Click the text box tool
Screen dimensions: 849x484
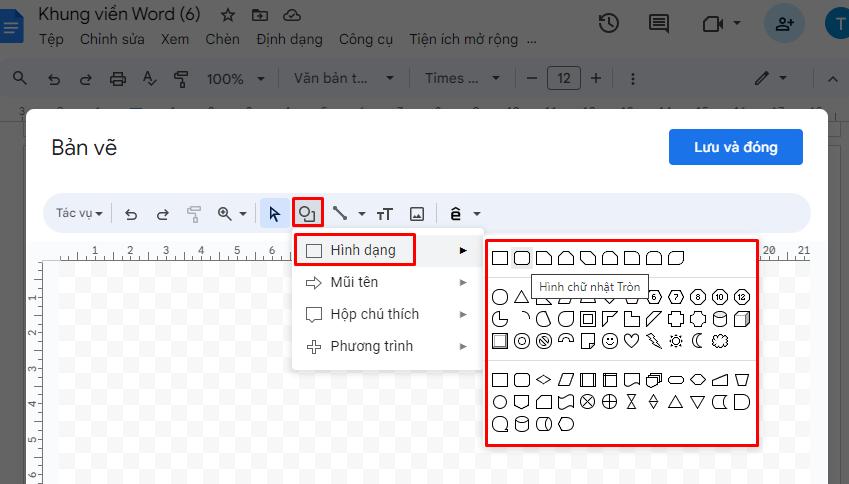click(385, 213)
